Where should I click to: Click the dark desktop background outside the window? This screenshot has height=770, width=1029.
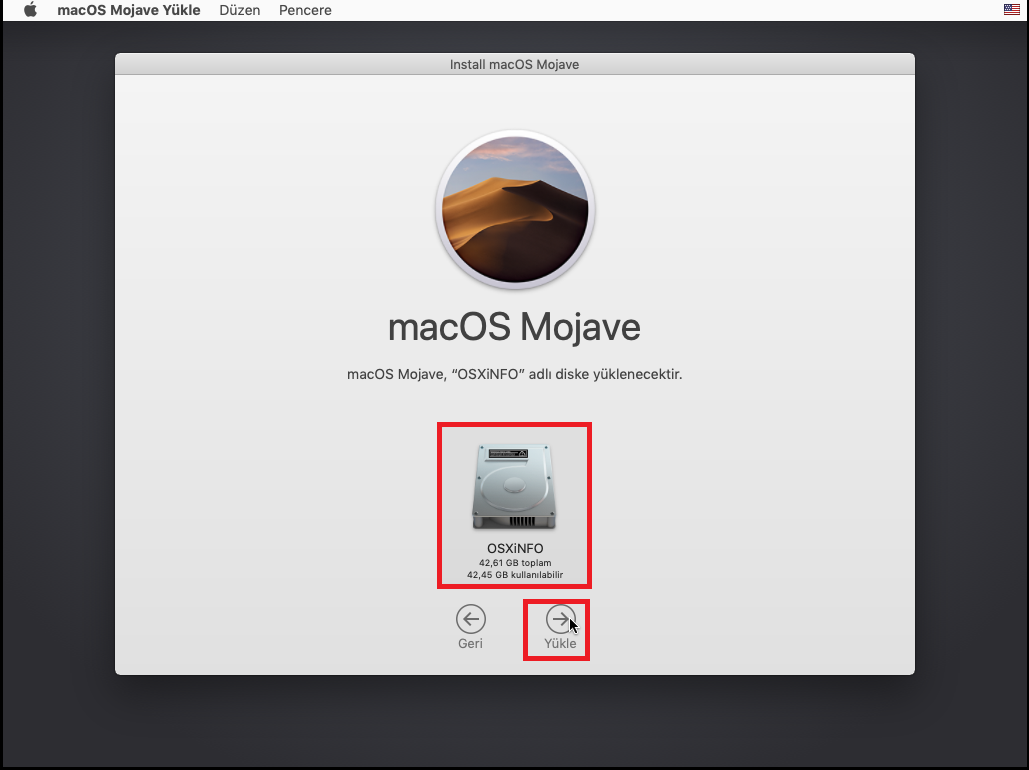click(x=60, y=400)
